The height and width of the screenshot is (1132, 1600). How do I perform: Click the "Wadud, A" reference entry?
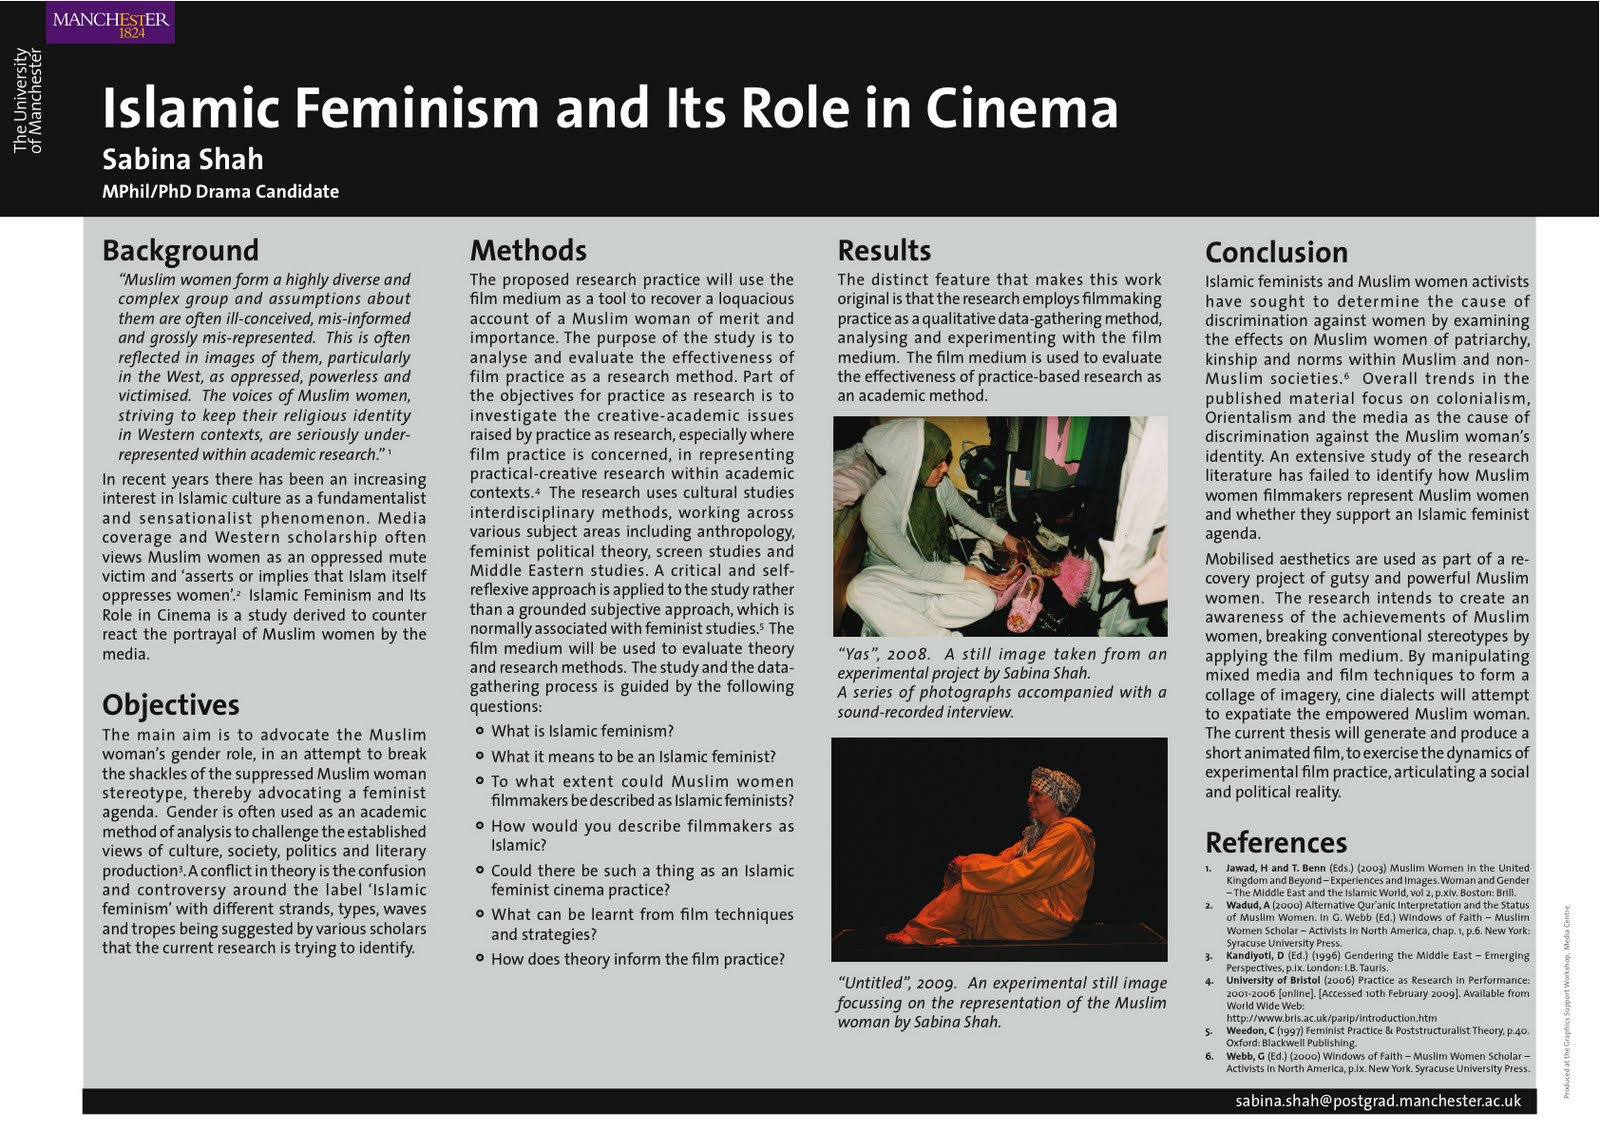click(1367, 924)
